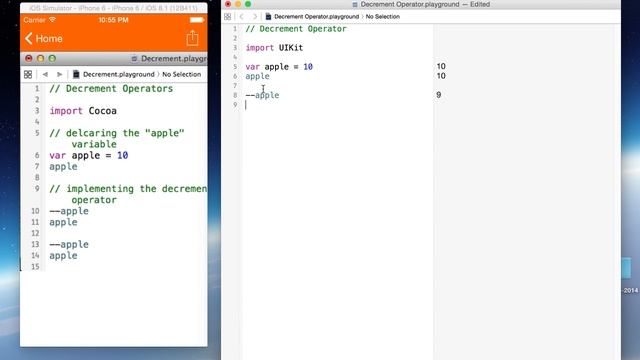Go back with the left chevron in Xcode jump bar
The image size is (640, 360).
click(x=242, y=17)
